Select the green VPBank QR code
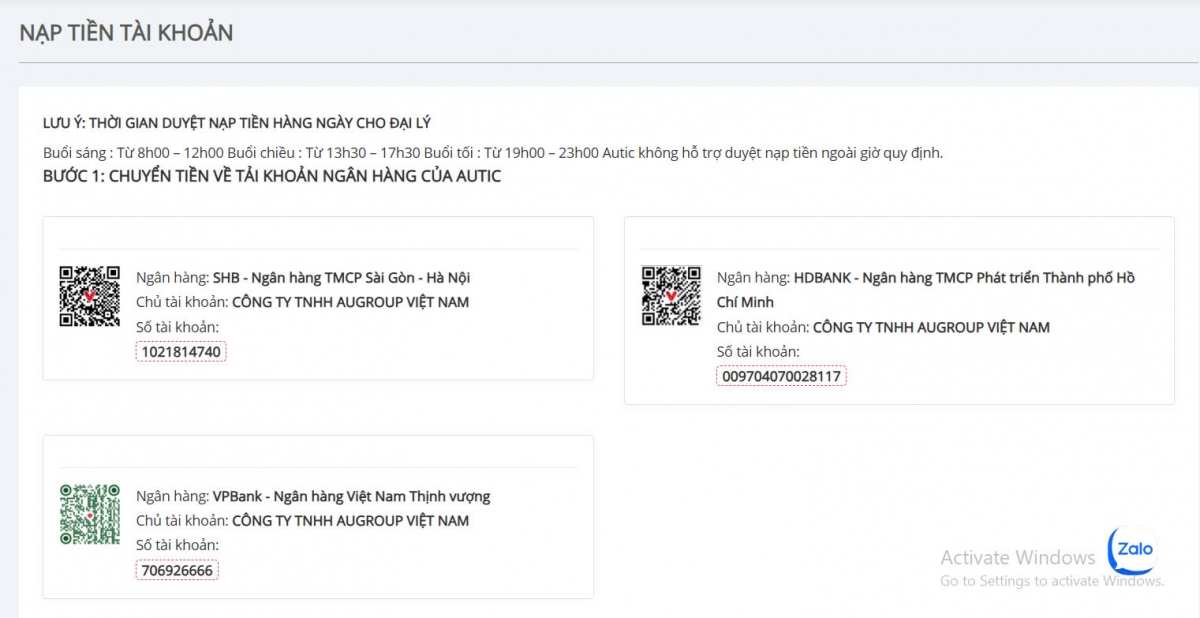Viewport: 1200px width, 618px height. pyautogui.click(x=89, y=514)
